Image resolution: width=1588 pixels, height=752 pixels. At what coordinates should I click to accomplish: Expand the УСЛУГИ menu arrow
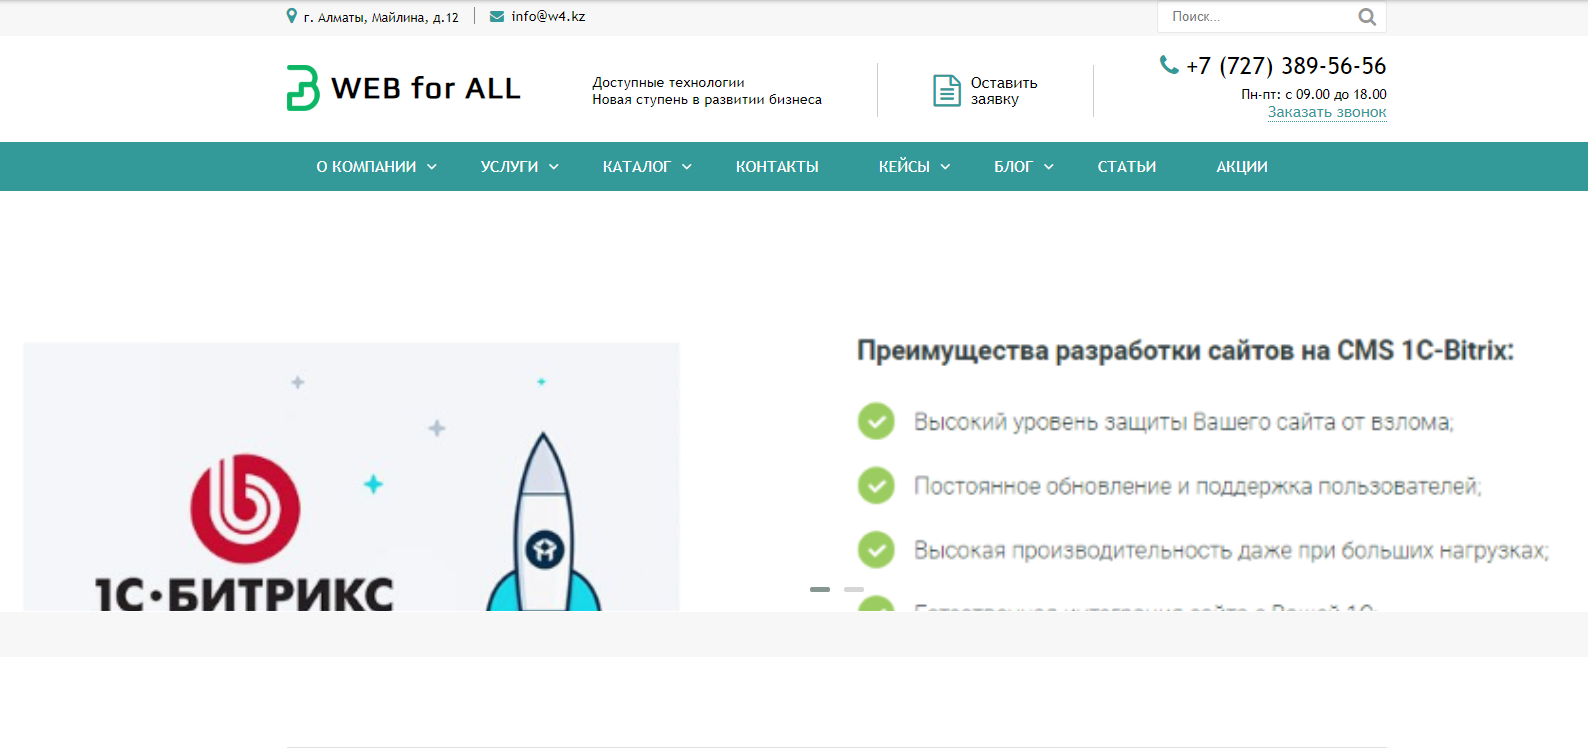pos(554,167)
